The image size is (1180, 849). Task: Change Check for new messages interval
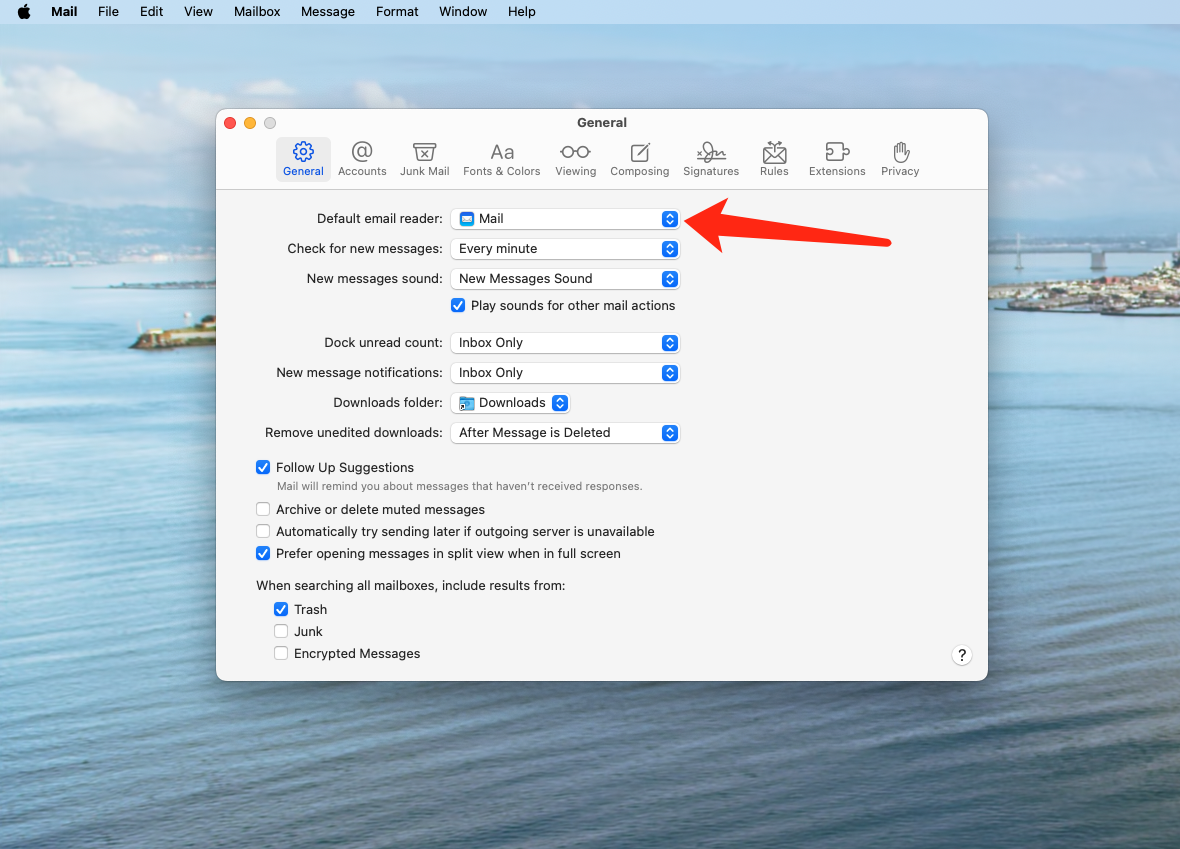point(565,249)
